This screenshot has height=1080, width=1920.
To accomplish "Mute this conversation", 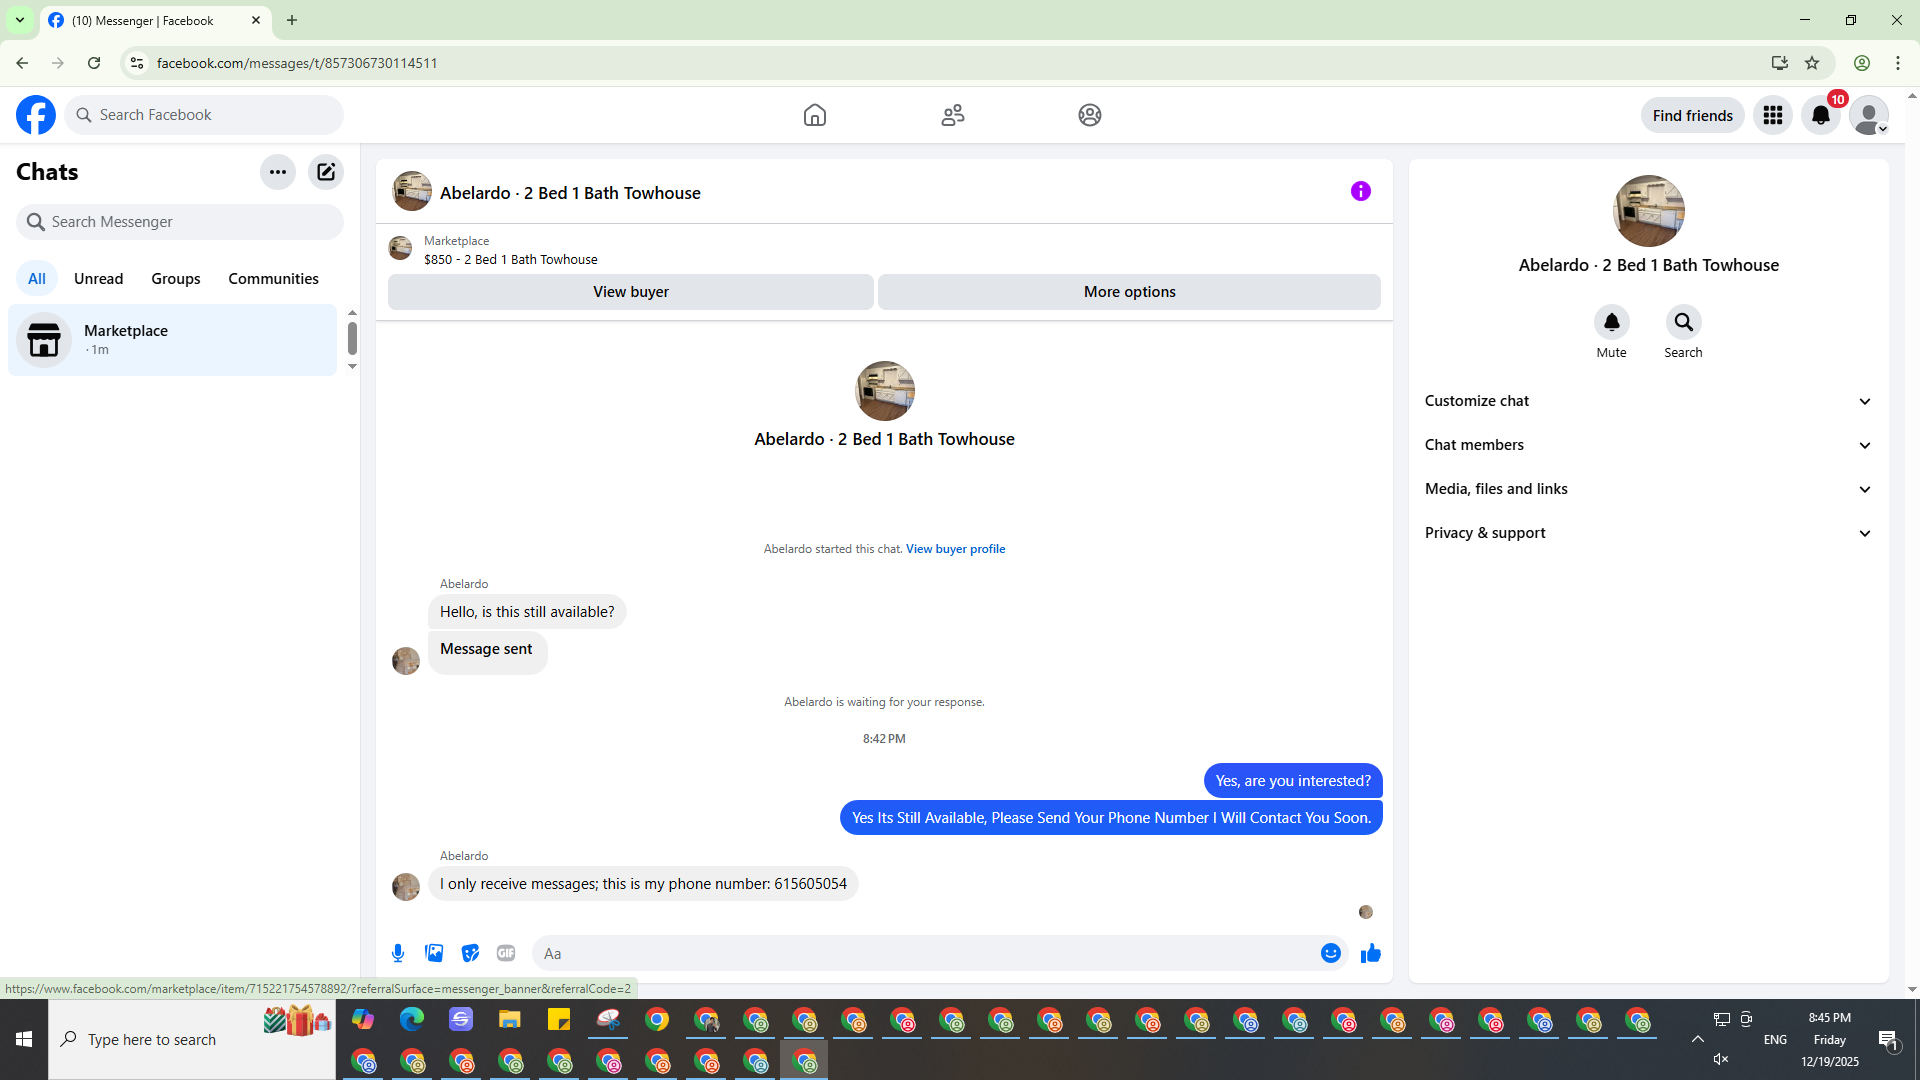I will pos(1611,322).
